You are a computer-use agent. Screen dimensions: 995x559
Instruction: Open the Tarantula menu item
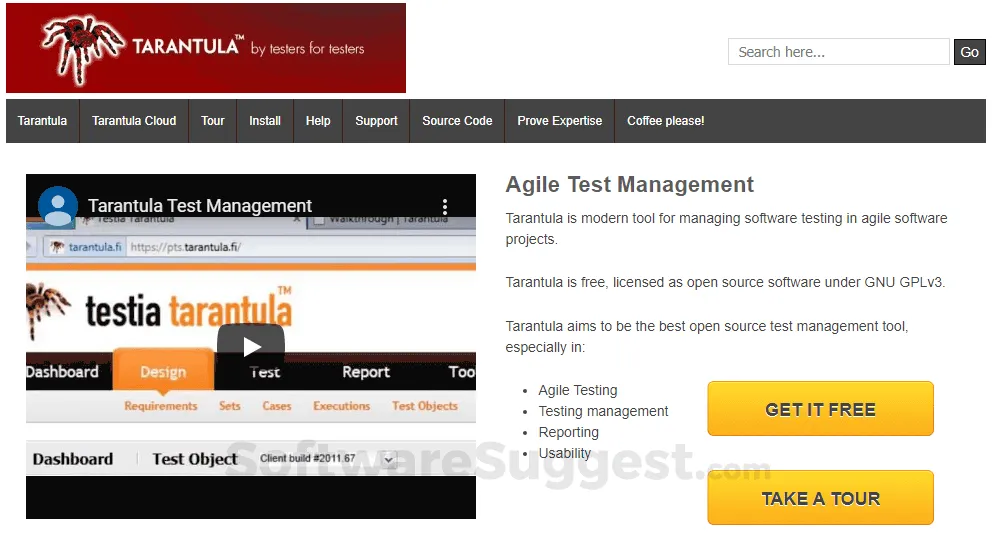(x=42, y=121)
